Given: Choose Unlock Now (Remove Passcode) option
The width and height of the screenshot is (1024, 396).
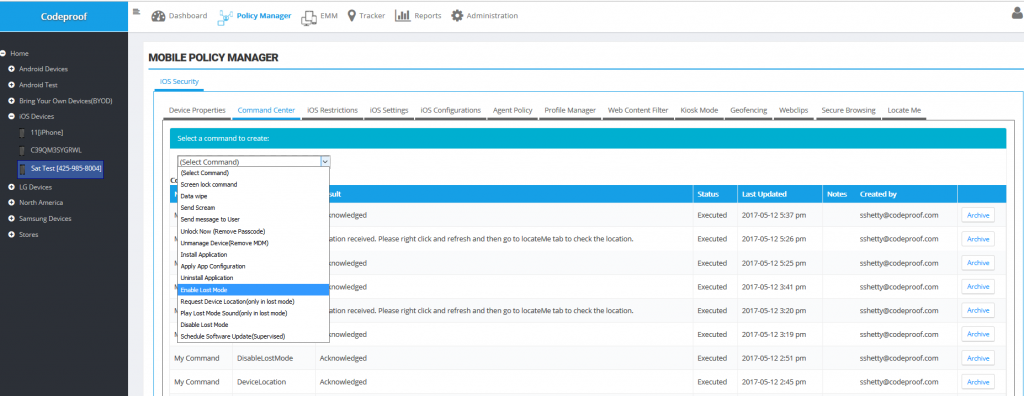Looking at the screenshot, I should pos(253,231).
